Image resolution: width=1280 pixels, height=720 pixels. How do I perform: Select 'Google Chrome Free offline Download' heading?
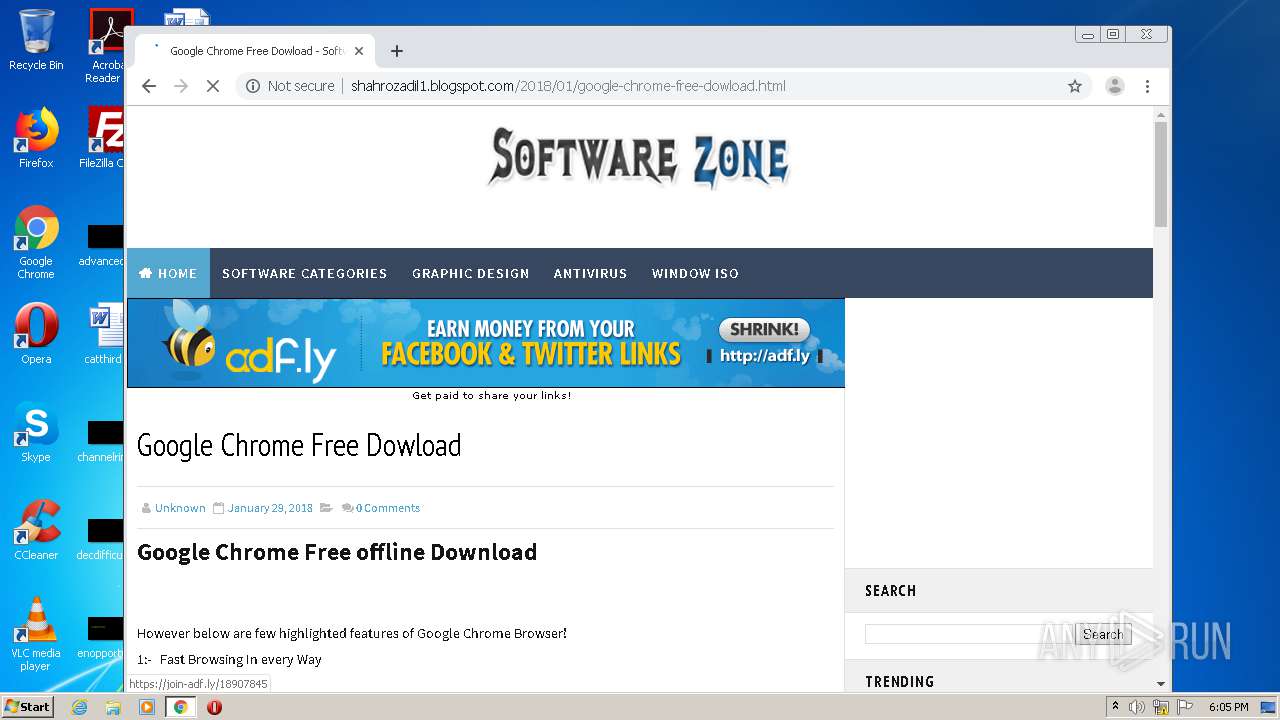pyautogui.click(x=337, y=552)
